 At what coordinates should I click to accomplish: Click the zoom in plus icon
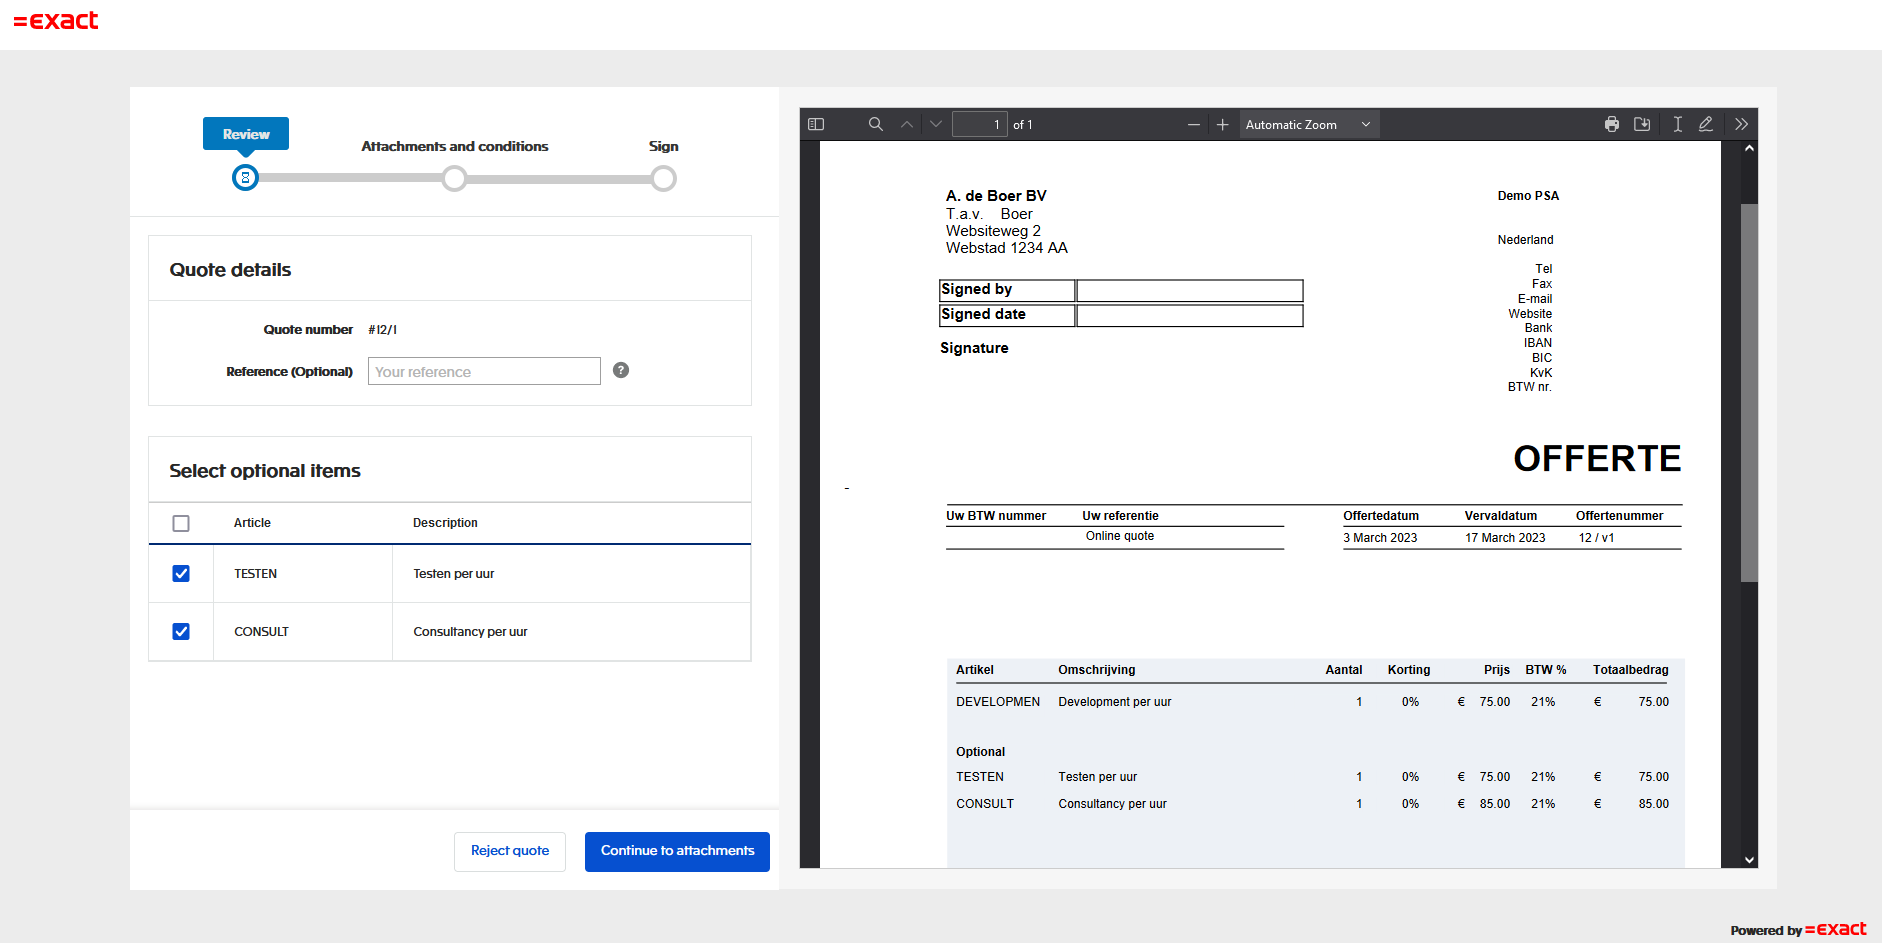click(x=1222, y=124)
